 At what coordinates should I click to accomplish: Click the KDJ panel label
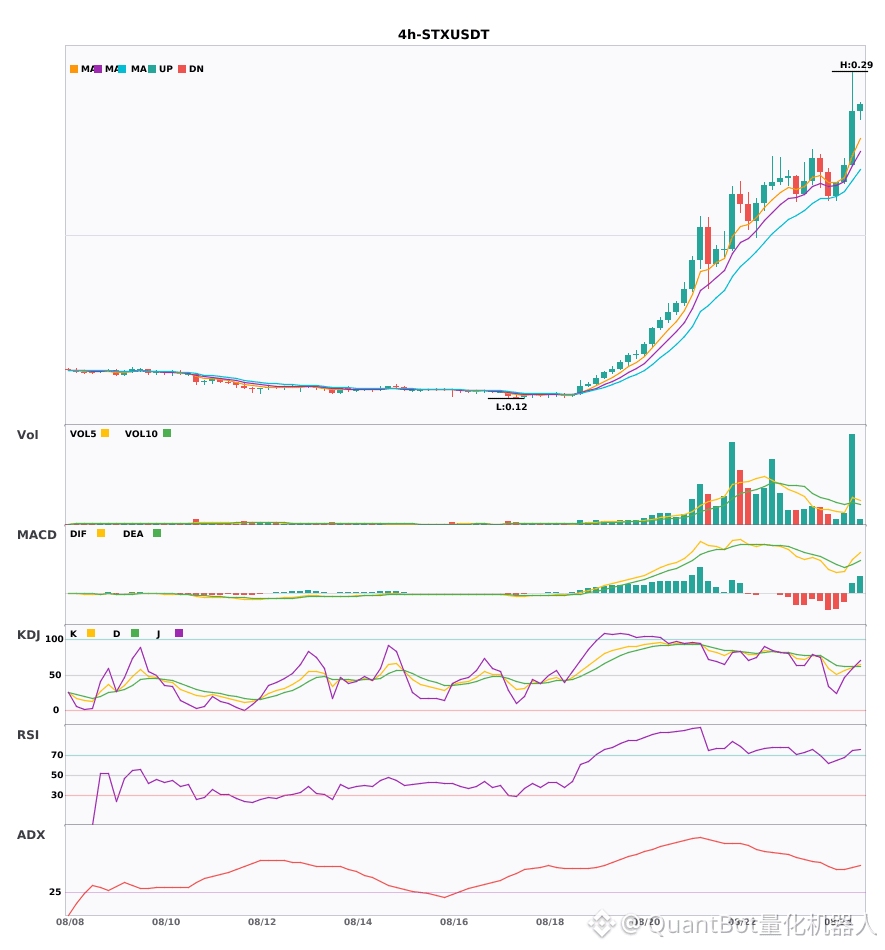coord(28,635)
